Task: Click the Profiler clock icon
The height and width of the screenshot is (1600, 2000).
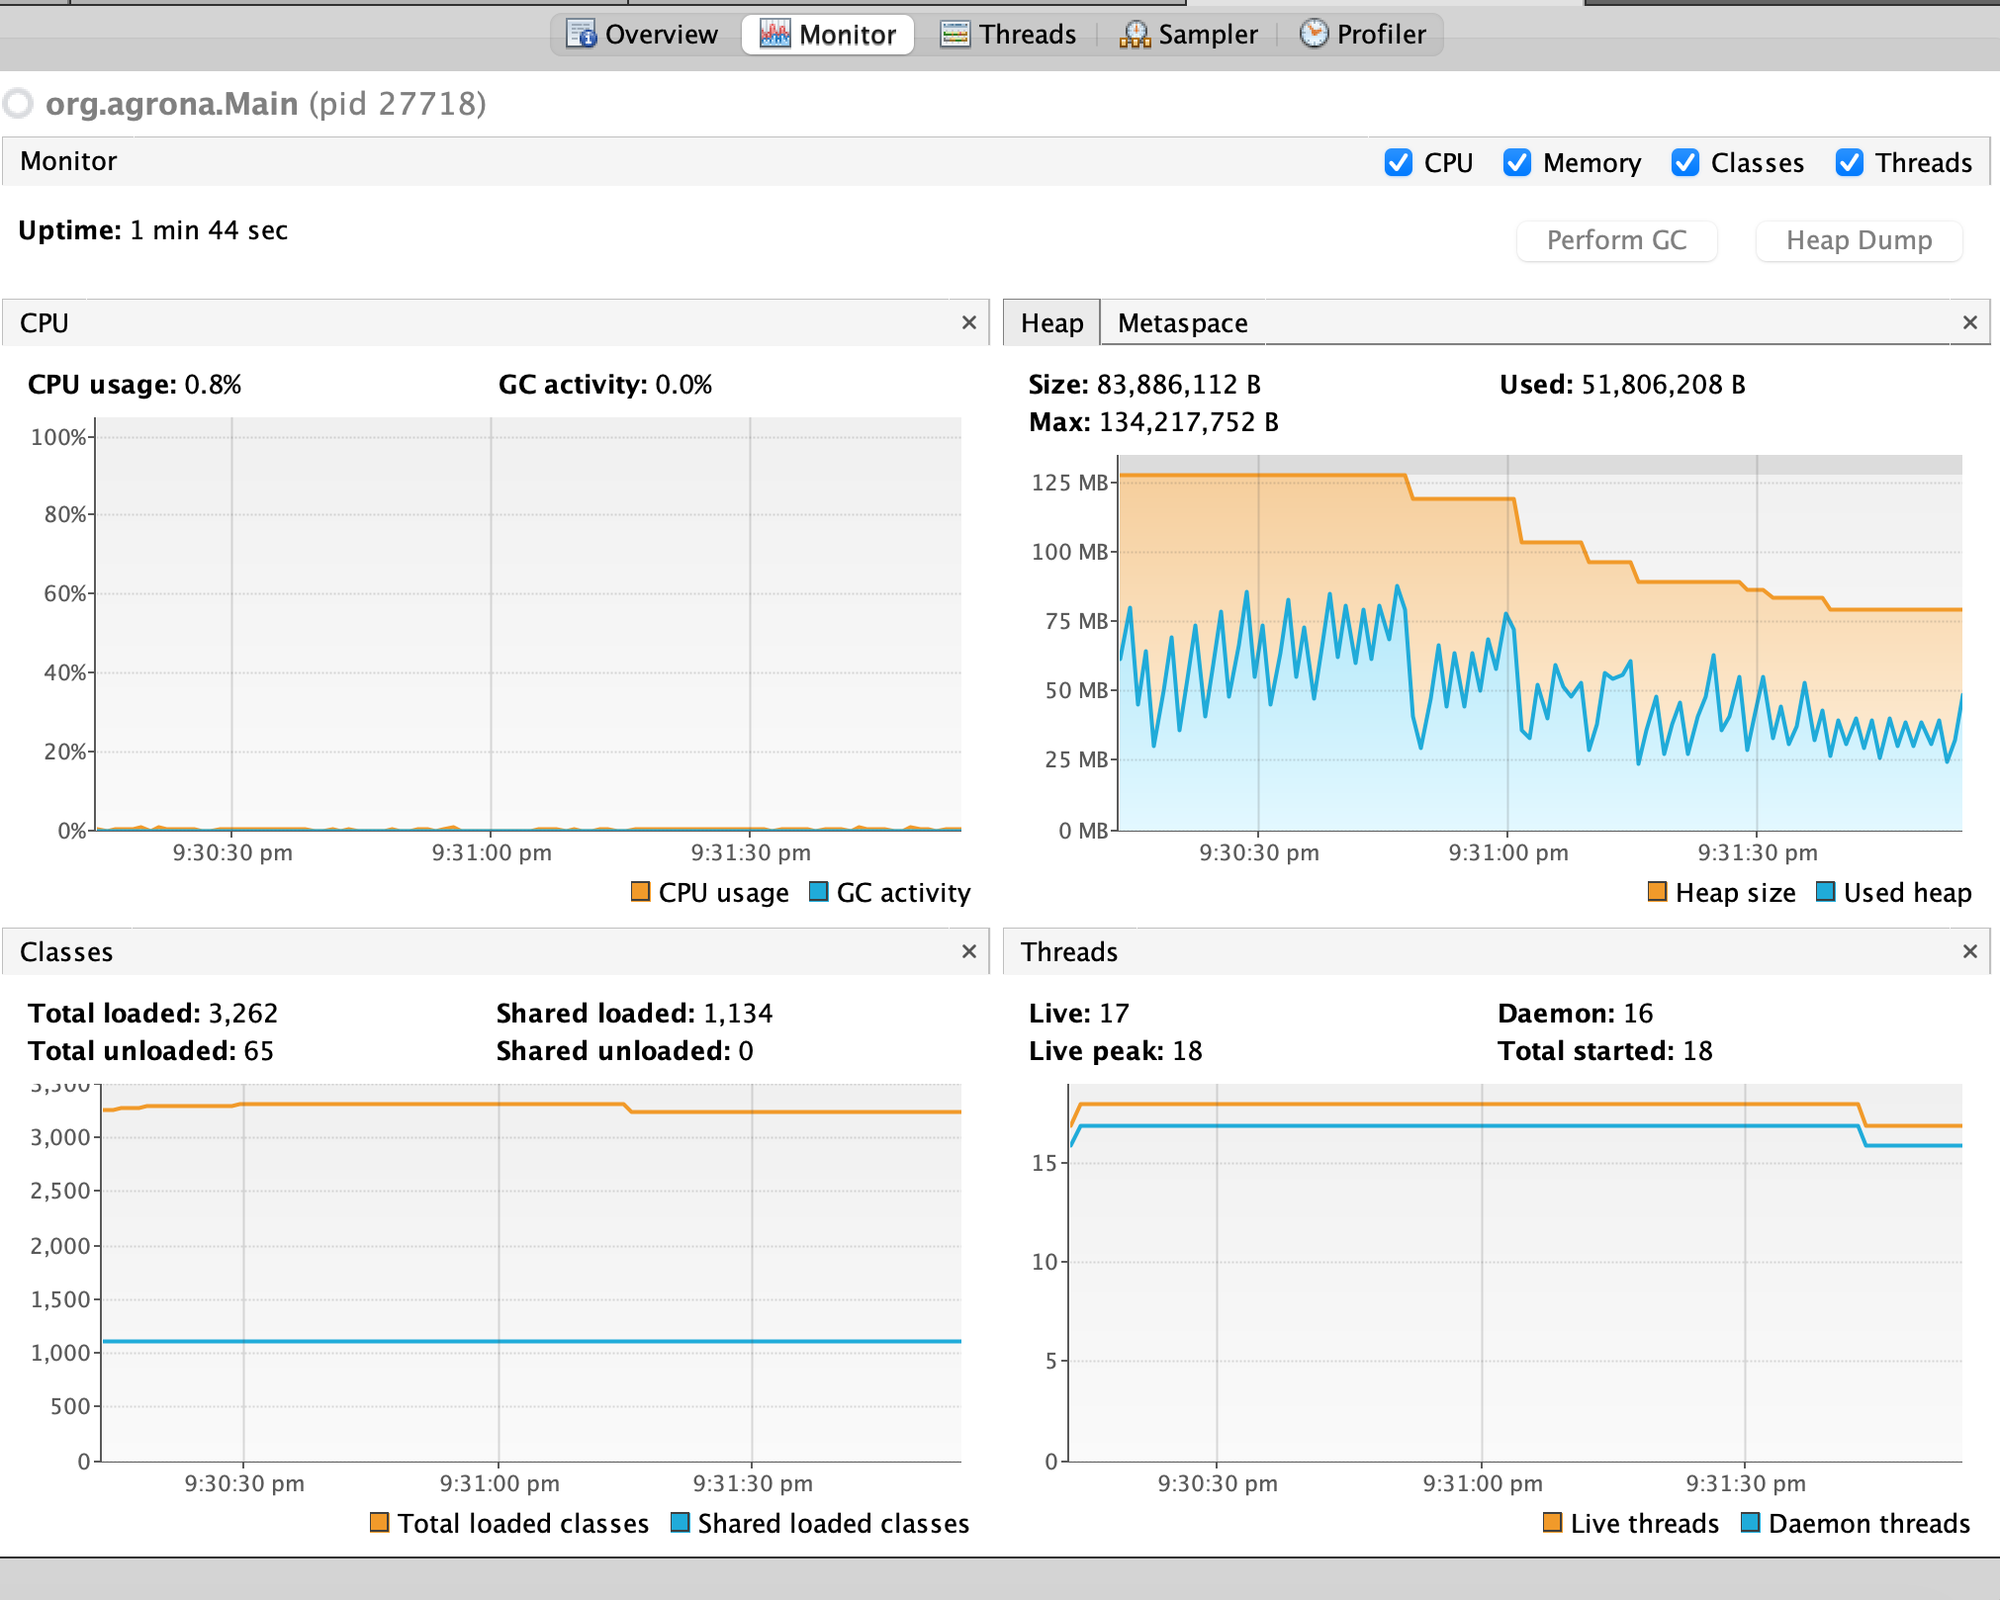Action: click(1314, 33)
